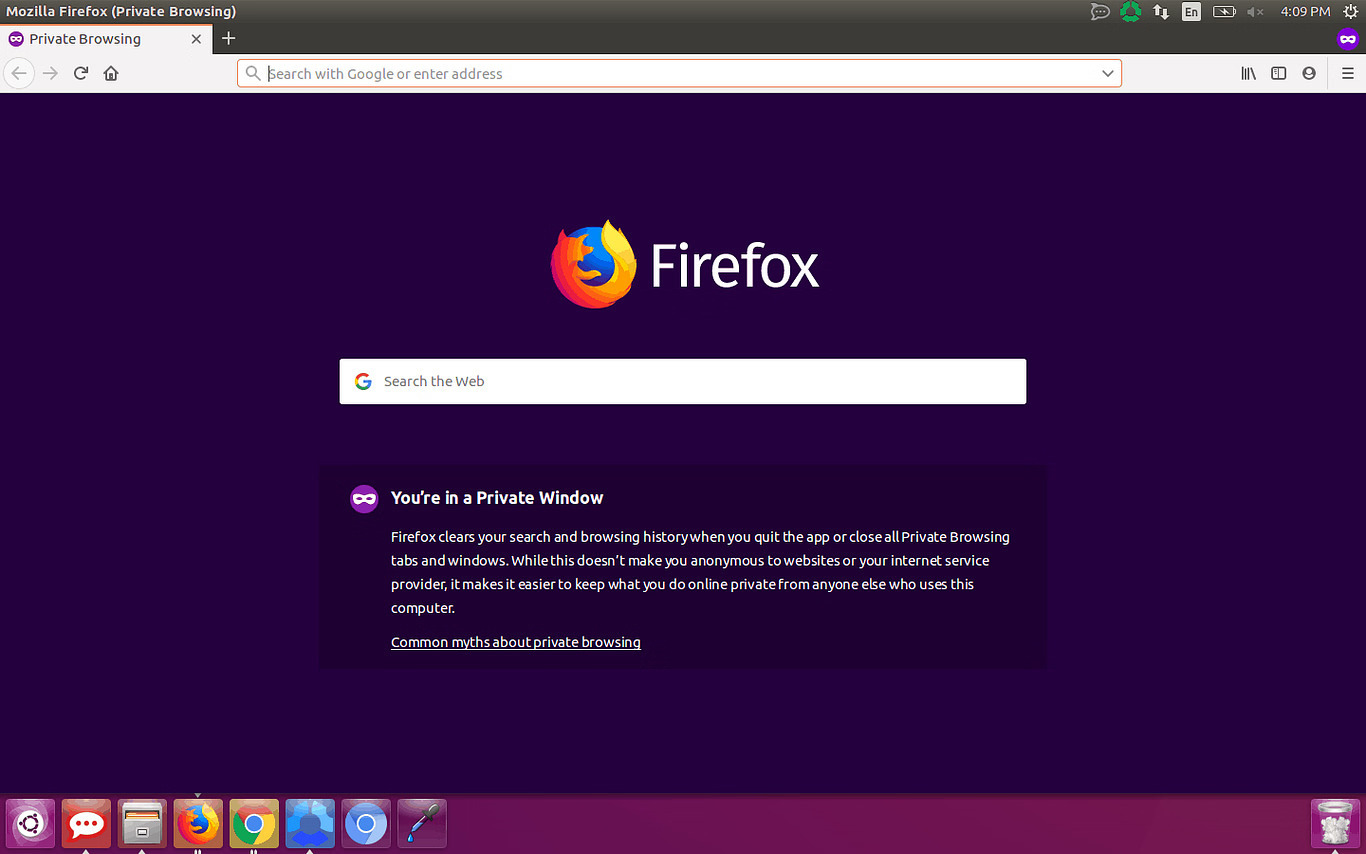Go back using the Back arrow

[19, 73]
